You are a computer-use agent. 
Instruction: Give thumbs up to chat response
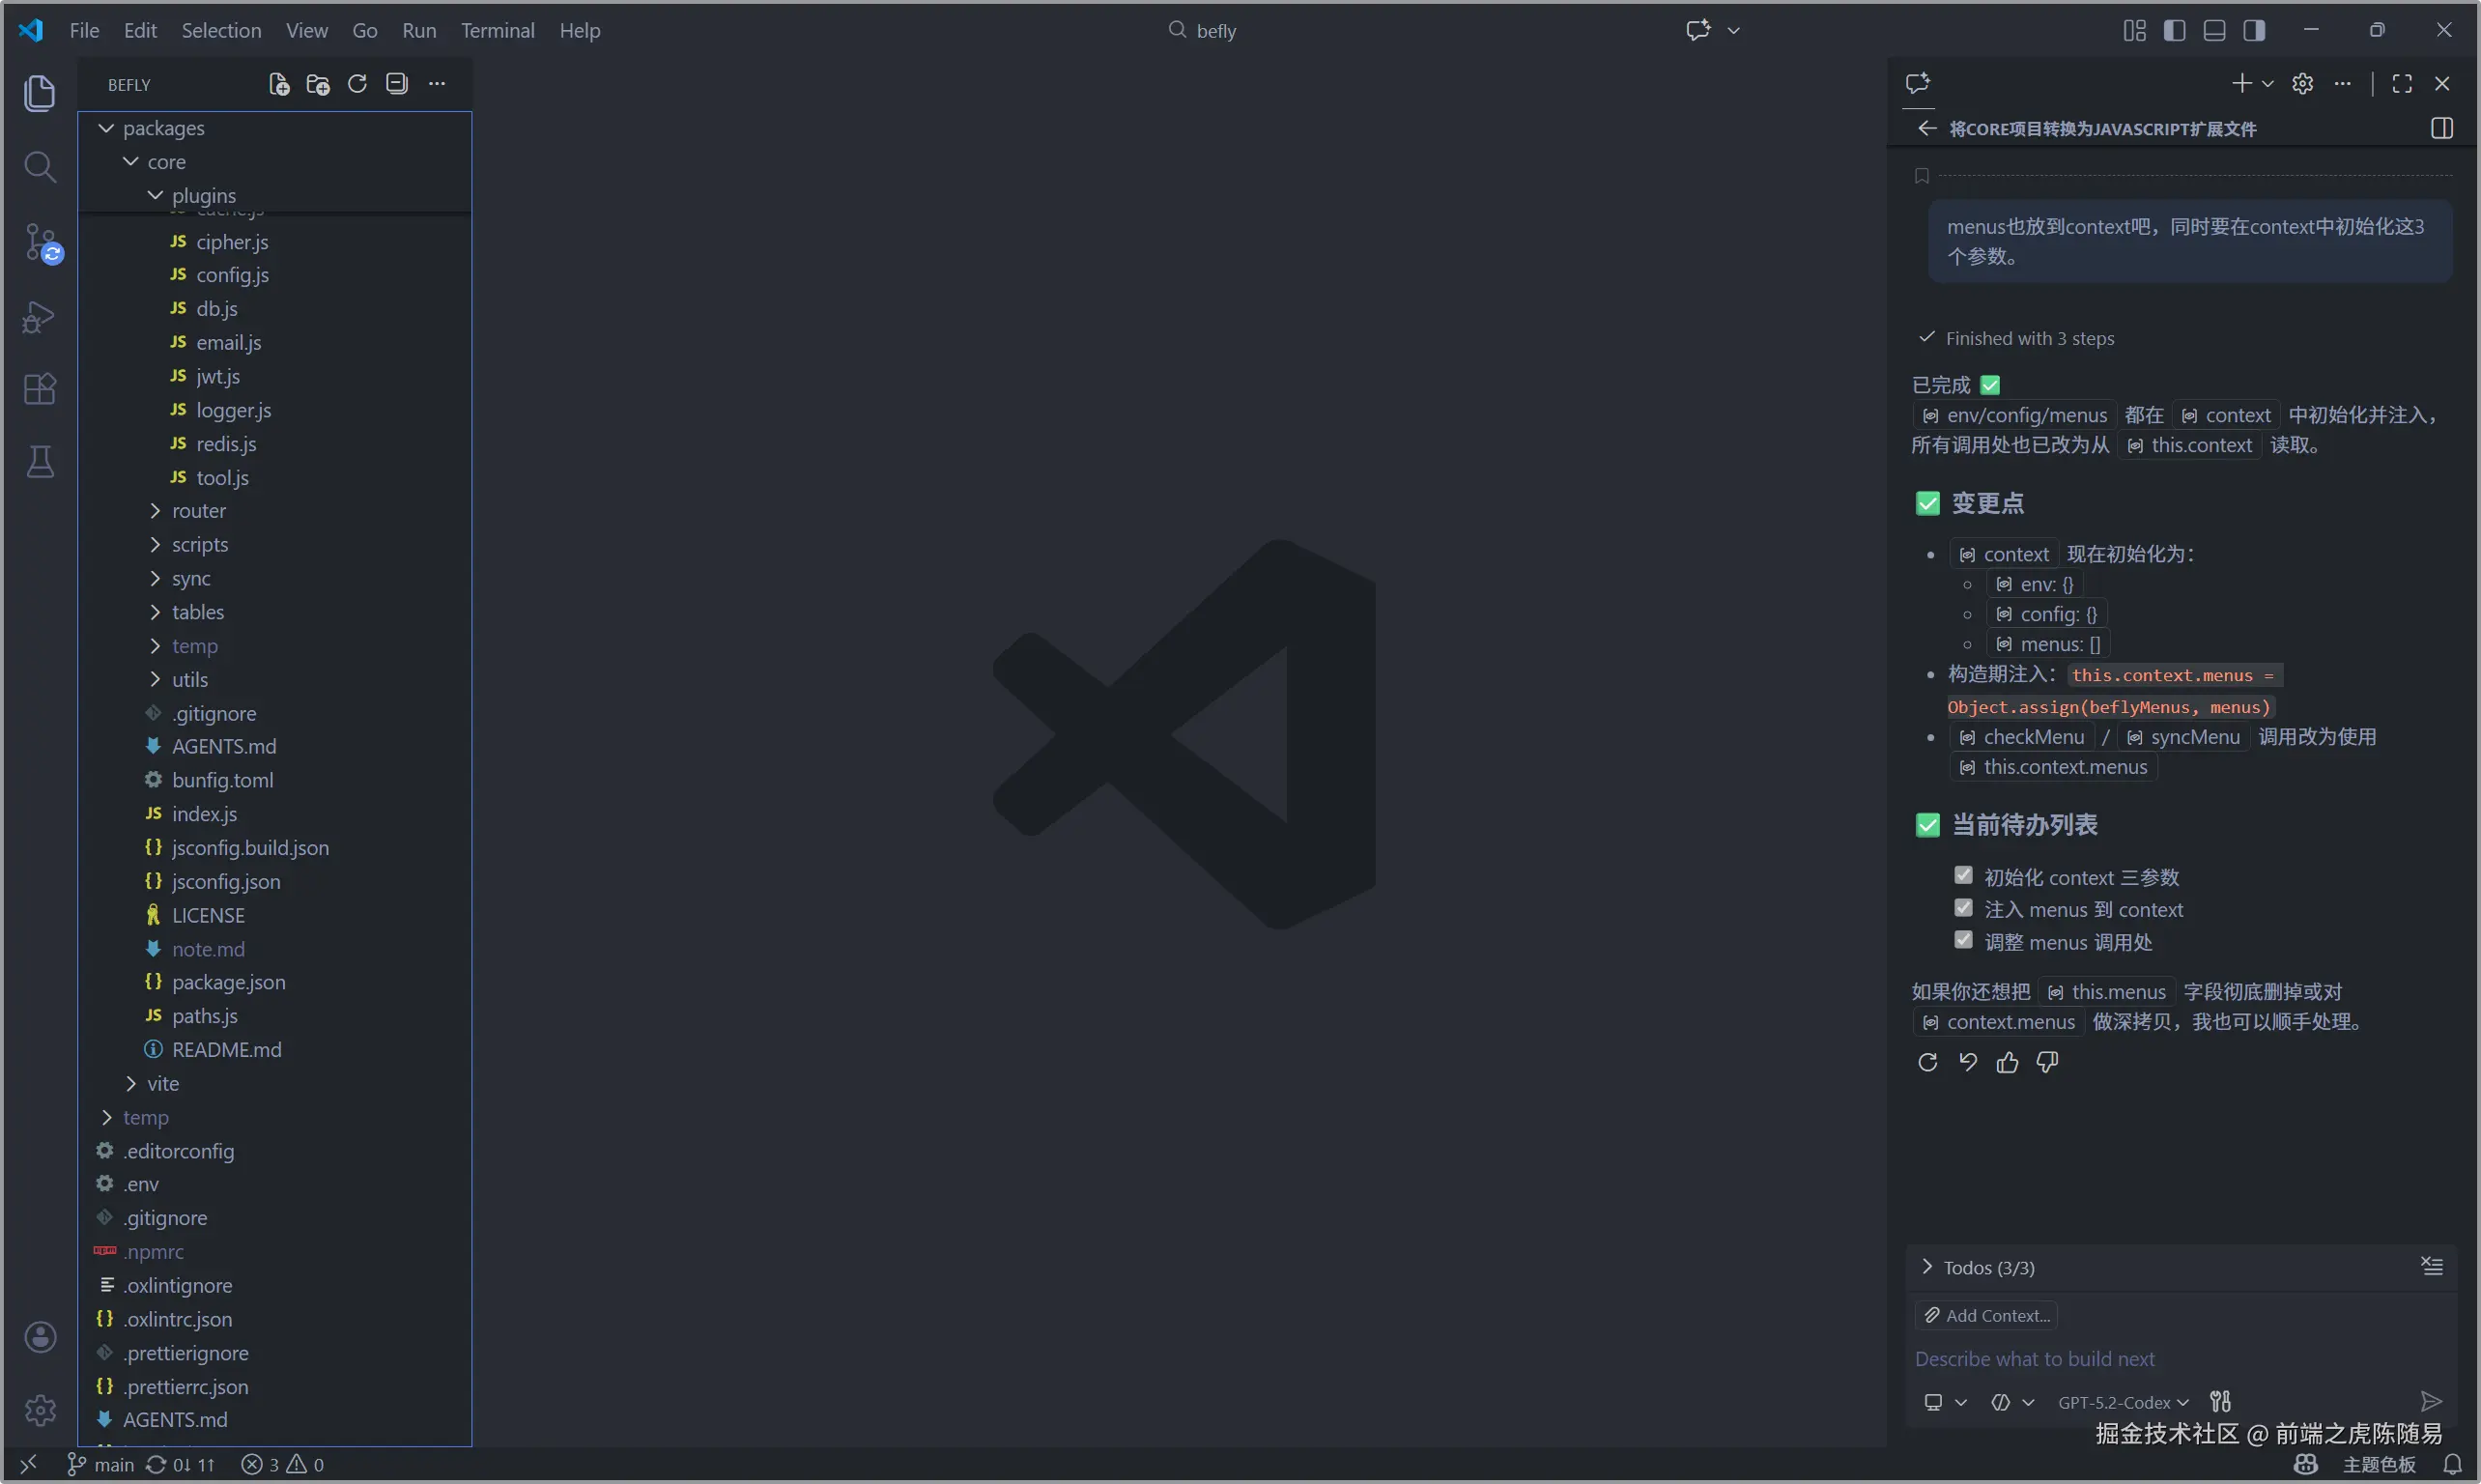click(2007, 1062)
